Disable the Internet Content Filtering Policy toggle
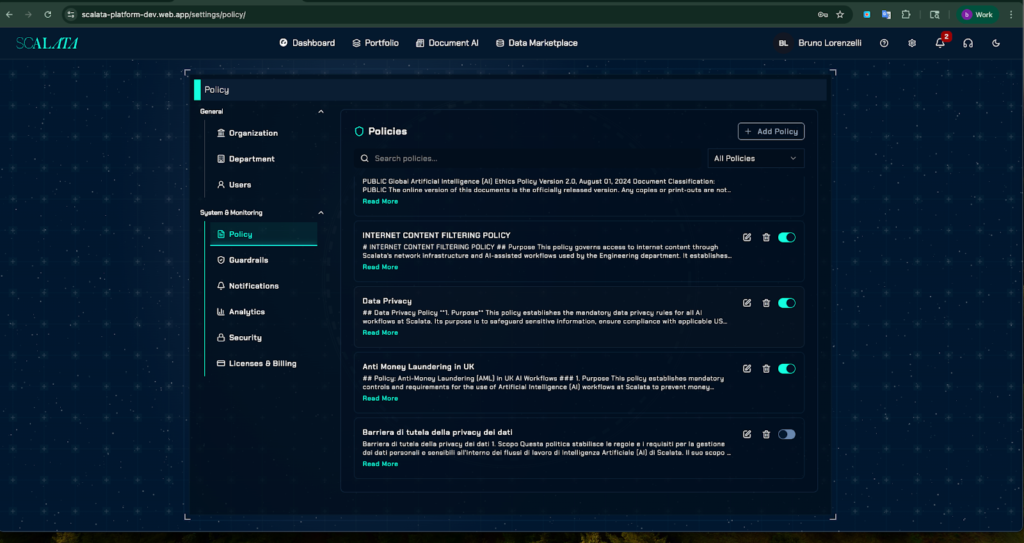 coord(787,237)
